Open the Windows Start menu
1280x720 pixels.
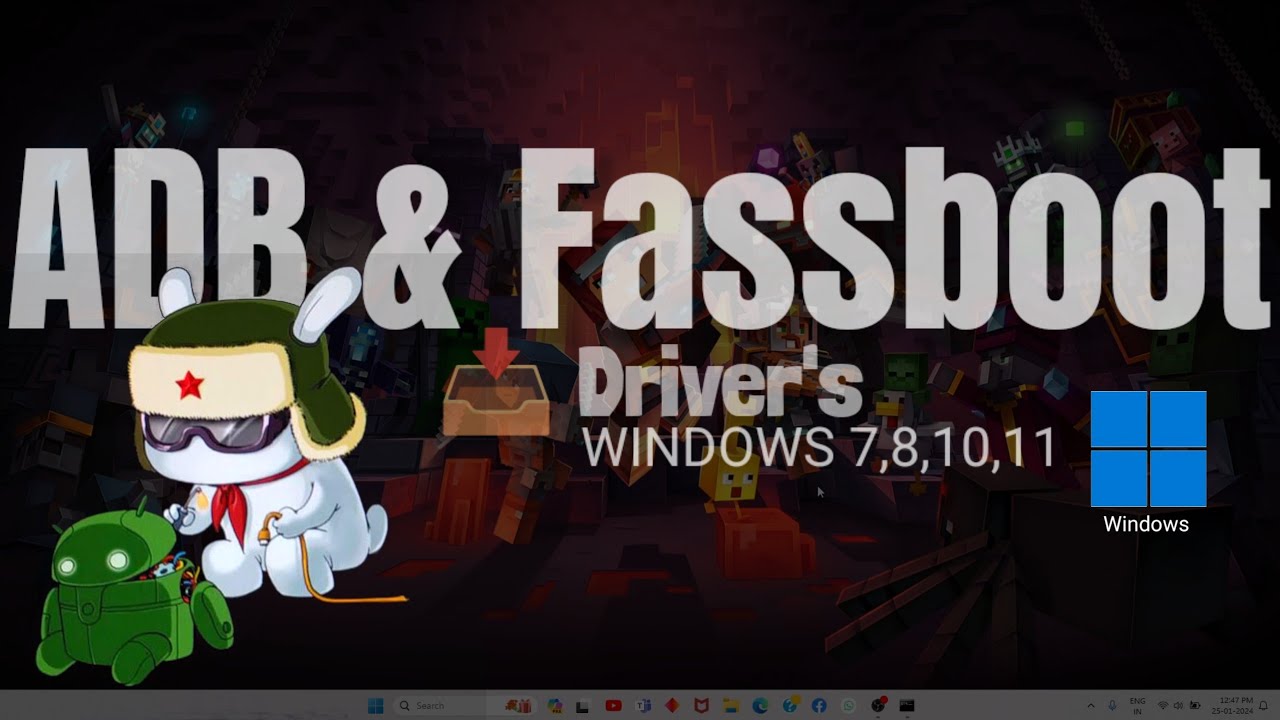click(375, 706)
